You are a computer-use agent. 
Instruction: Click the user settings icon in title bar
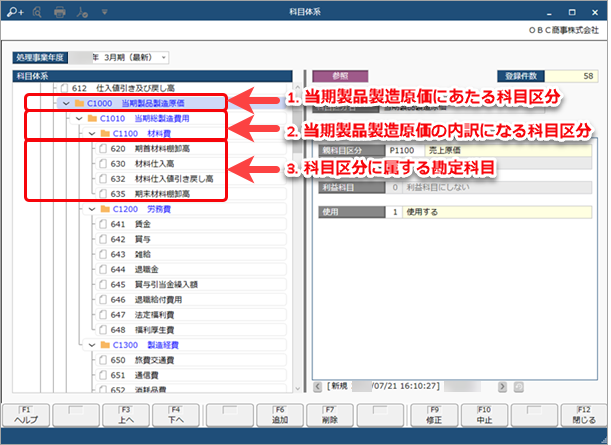coord(82,12)
